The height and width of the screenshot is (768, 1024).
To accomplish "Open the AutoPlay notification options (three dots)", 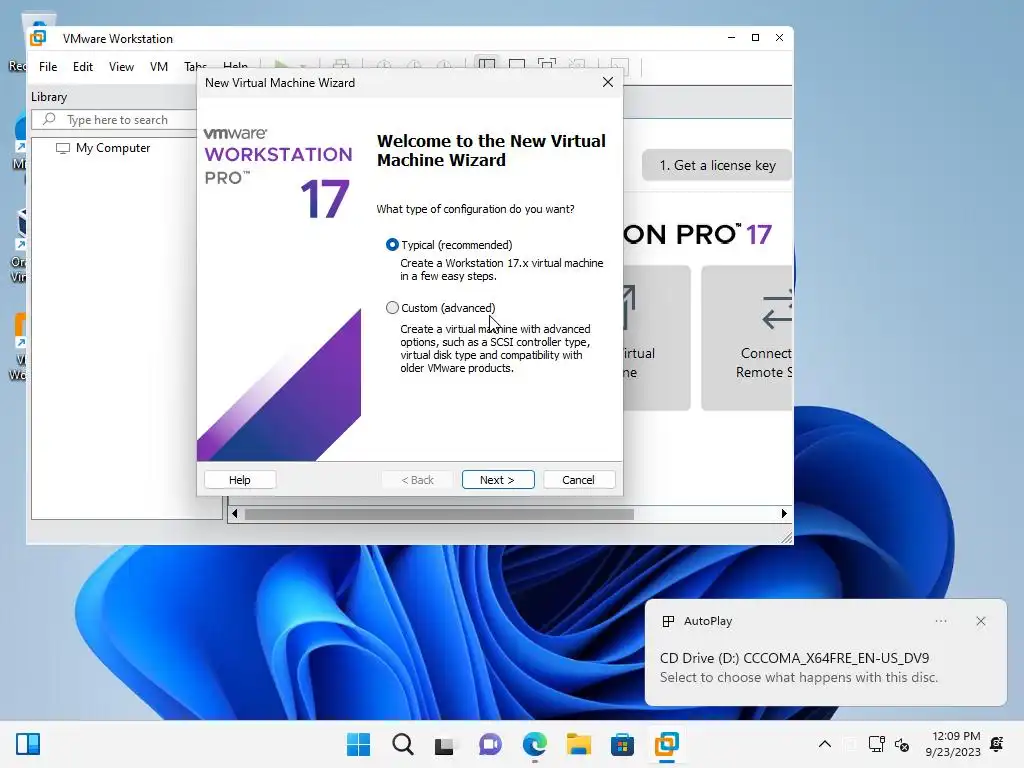I will pos(941,621).
